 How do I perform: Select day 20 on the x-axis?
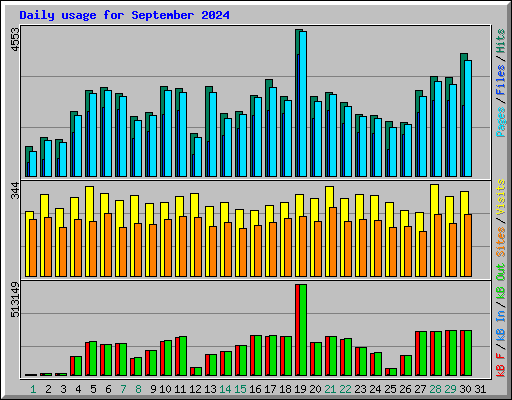coord(315,389)
